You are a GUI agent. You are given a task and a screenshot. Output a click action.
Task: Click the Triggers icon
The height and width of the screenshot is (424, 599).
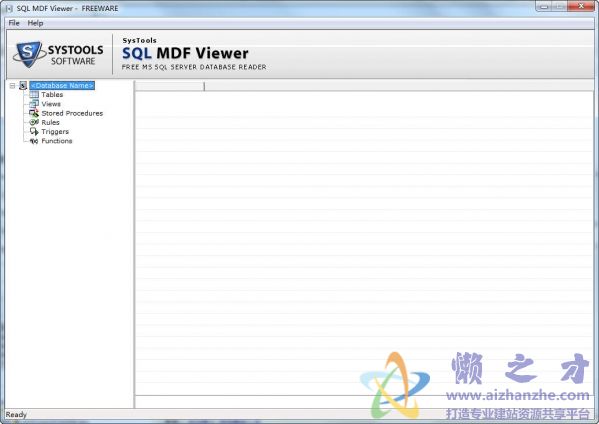pos(34,131)
